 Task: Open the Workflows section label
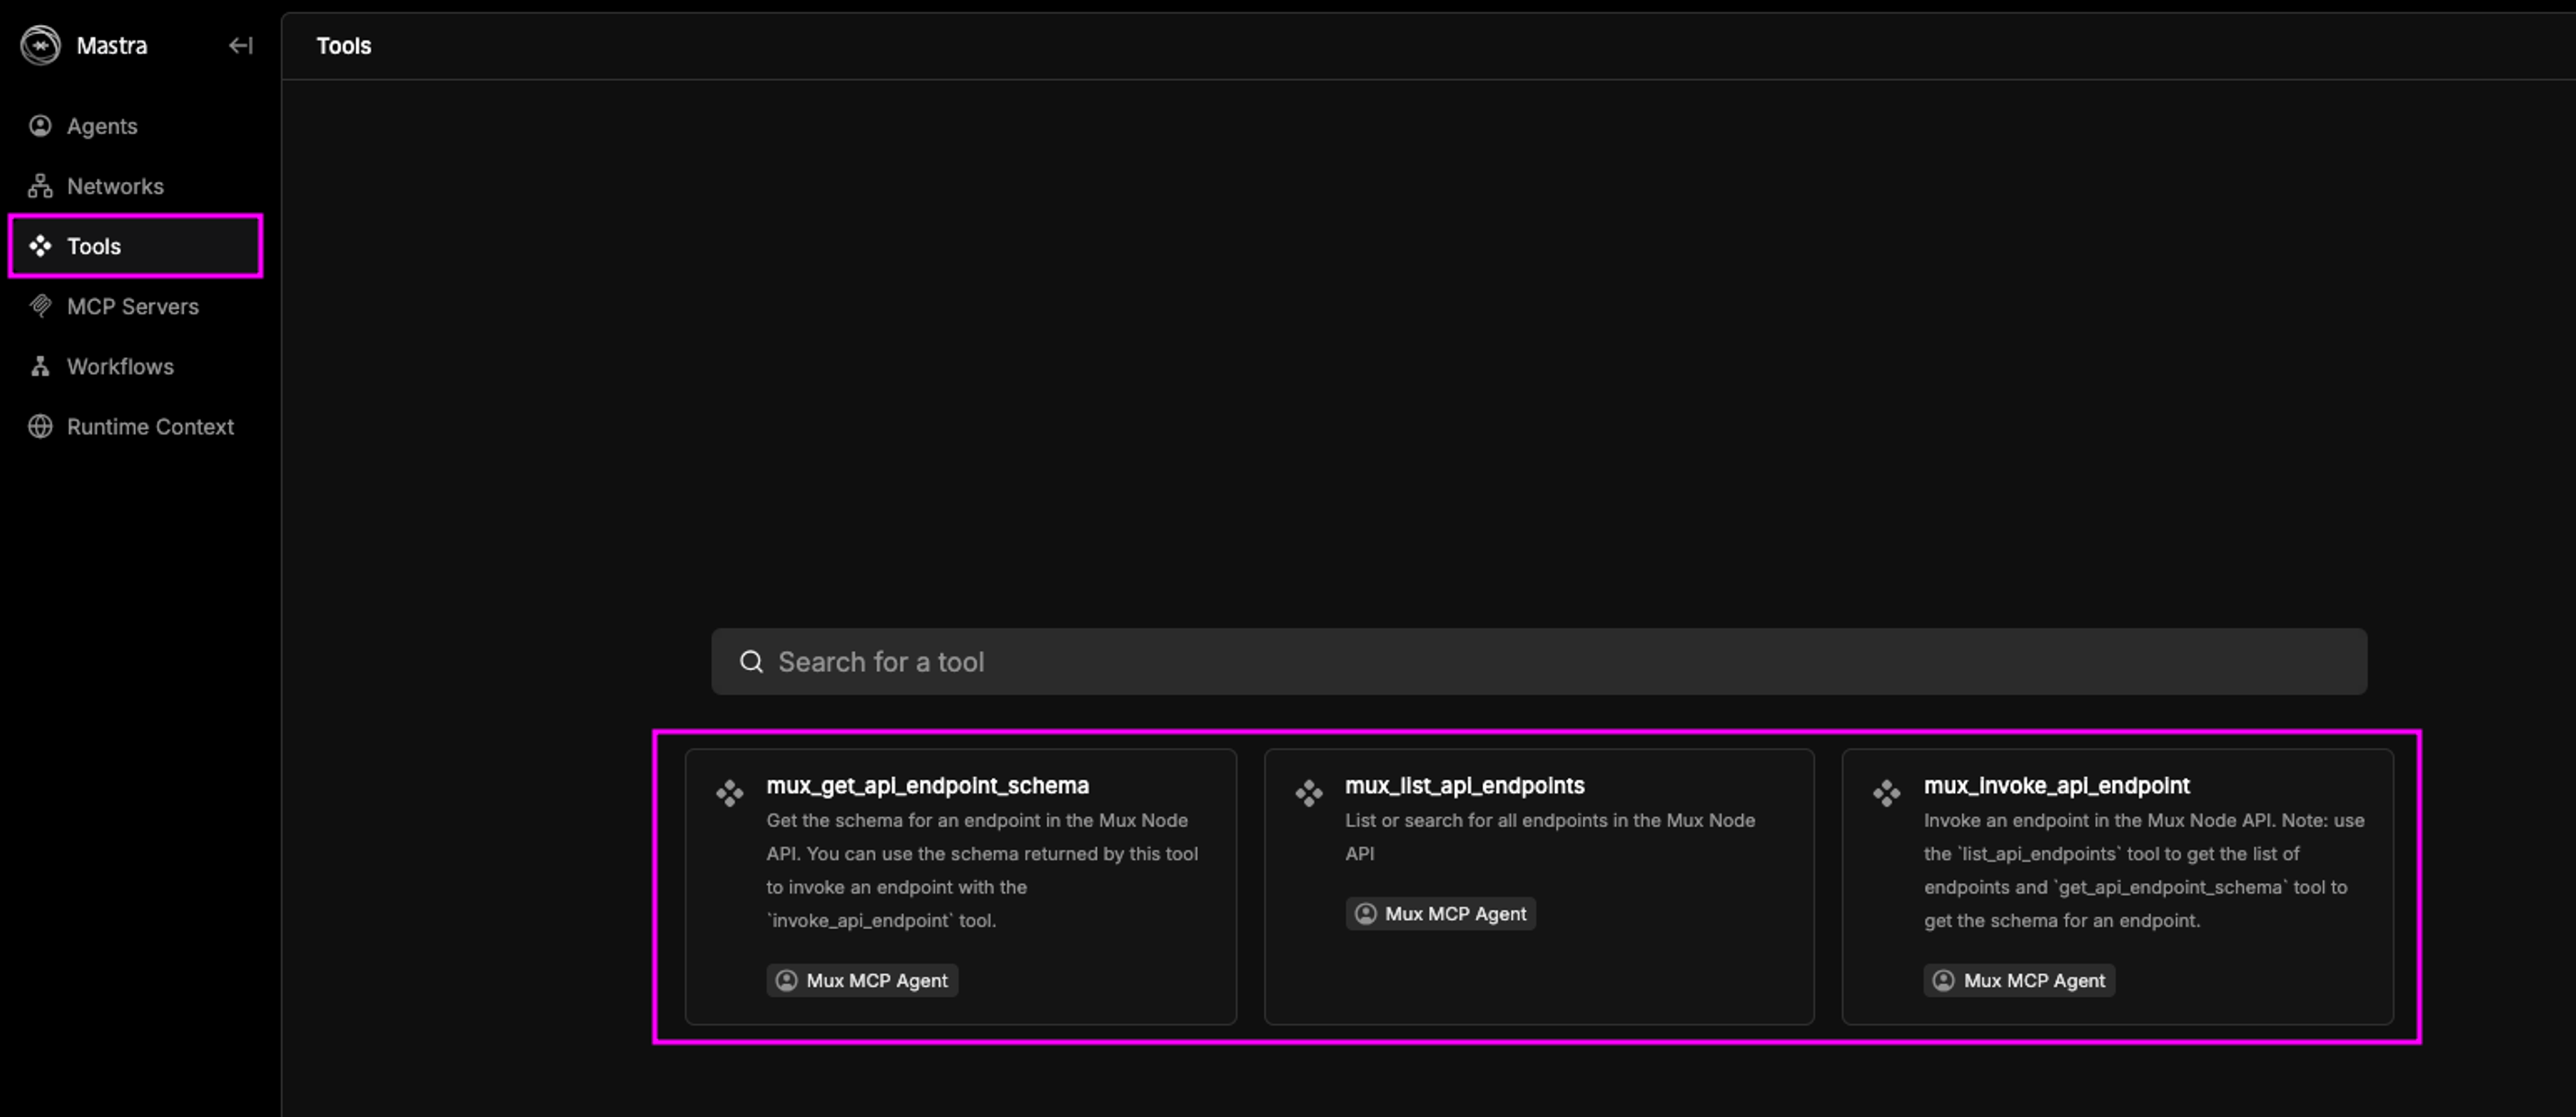(120, 366)
